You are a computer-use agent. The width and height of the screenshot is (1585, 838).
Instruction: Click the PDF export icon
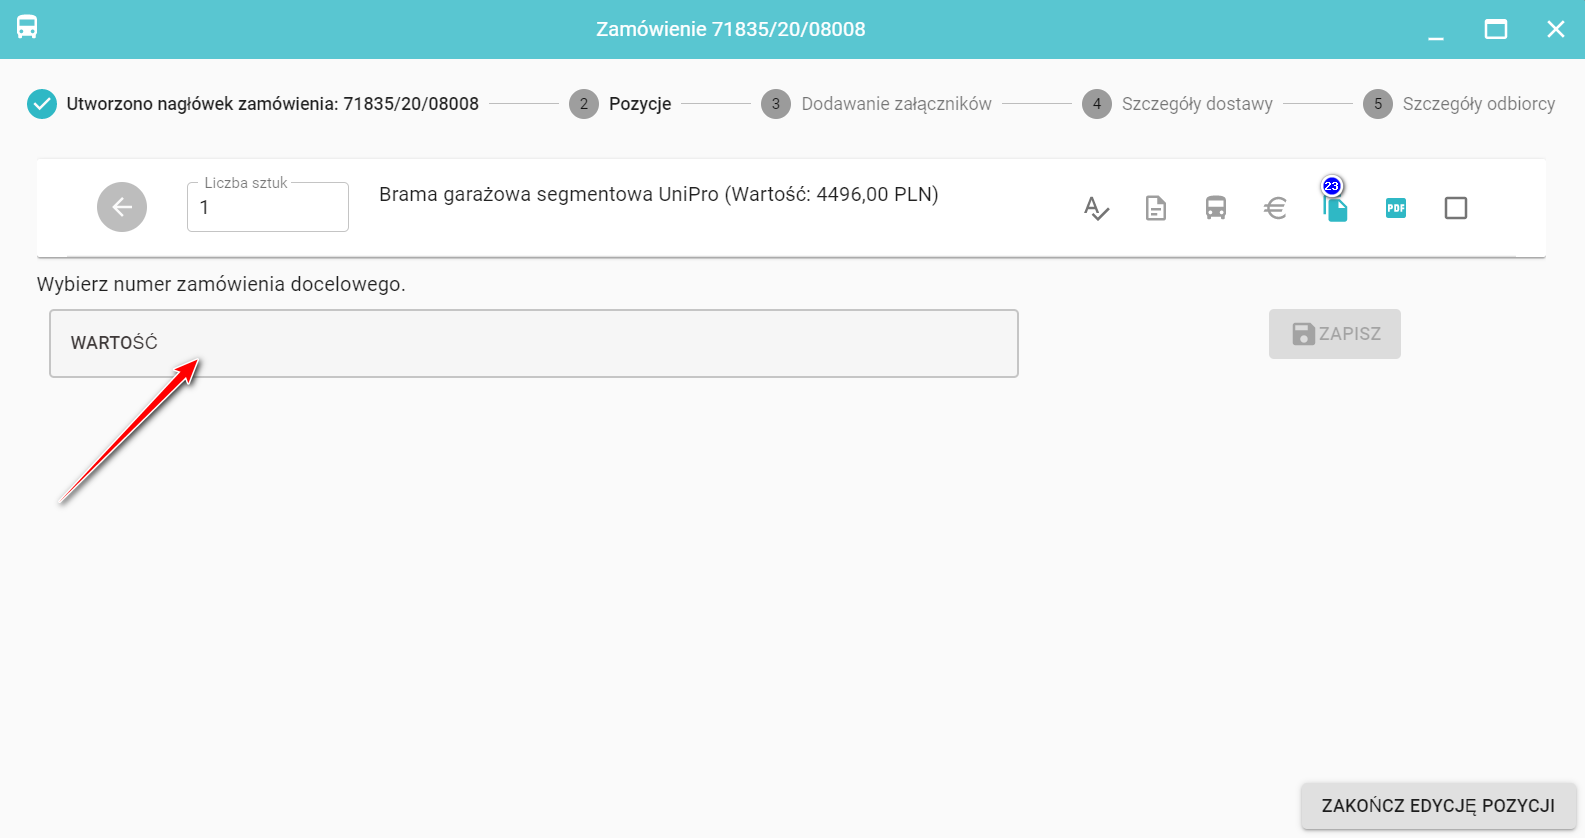click(x=1396, y=208)
